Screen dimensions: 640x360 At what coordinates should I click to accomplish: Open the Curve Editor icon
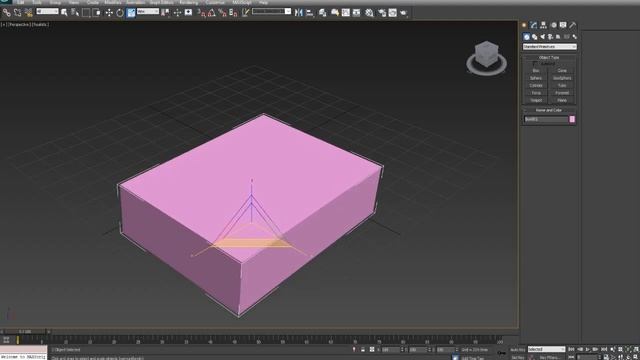point(346,13)
